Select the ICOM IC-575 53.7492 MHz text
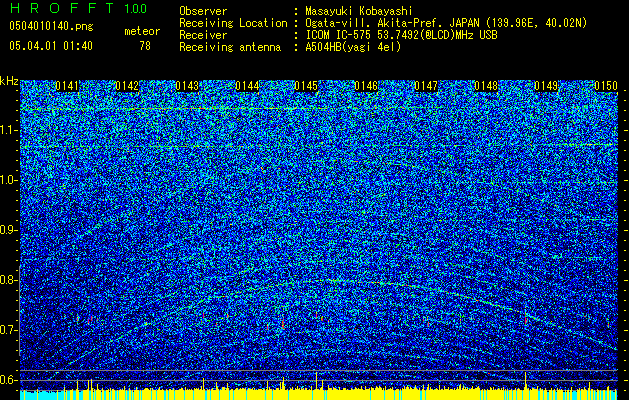Screen dimensions: 629x400 tap(401, 35)
